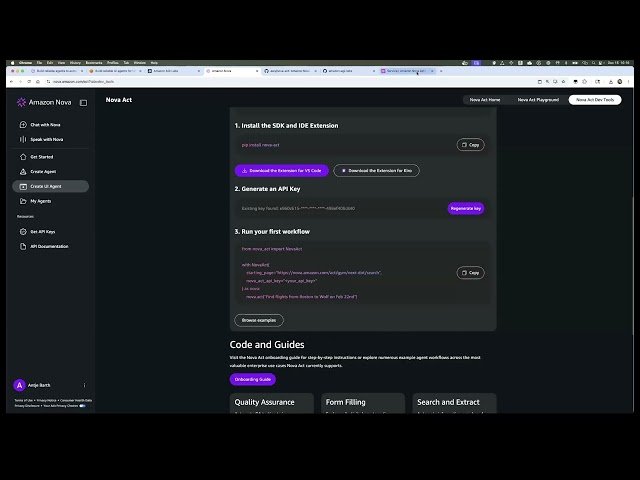Click the Terms of Use footer link

[x=24, y=400]
